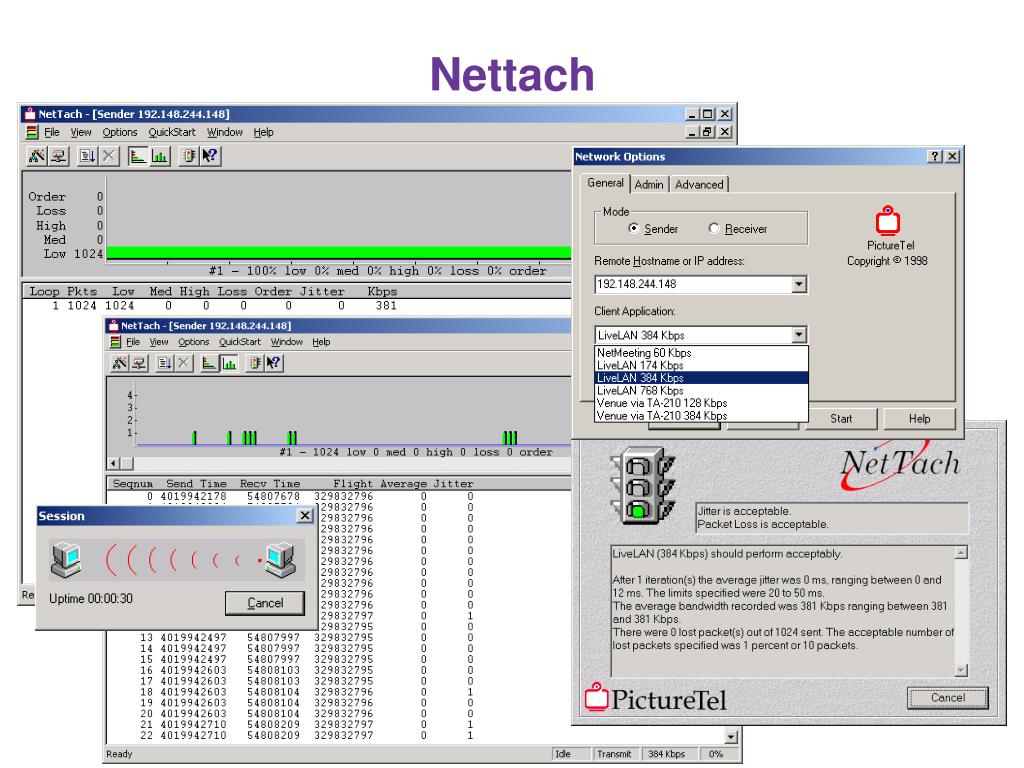
Task: Click the Client Application dropdown arrow
Action: point(799,336)
